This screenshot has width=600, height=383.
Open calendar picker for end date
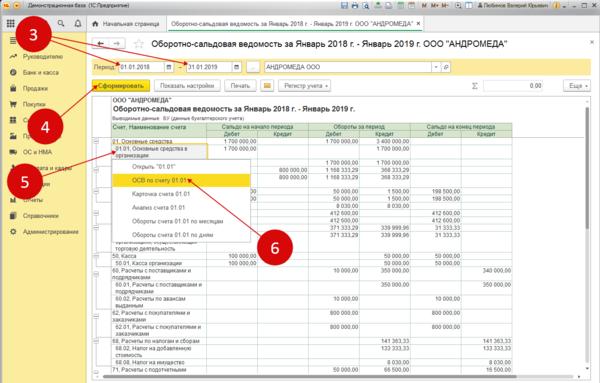[236, 67]
